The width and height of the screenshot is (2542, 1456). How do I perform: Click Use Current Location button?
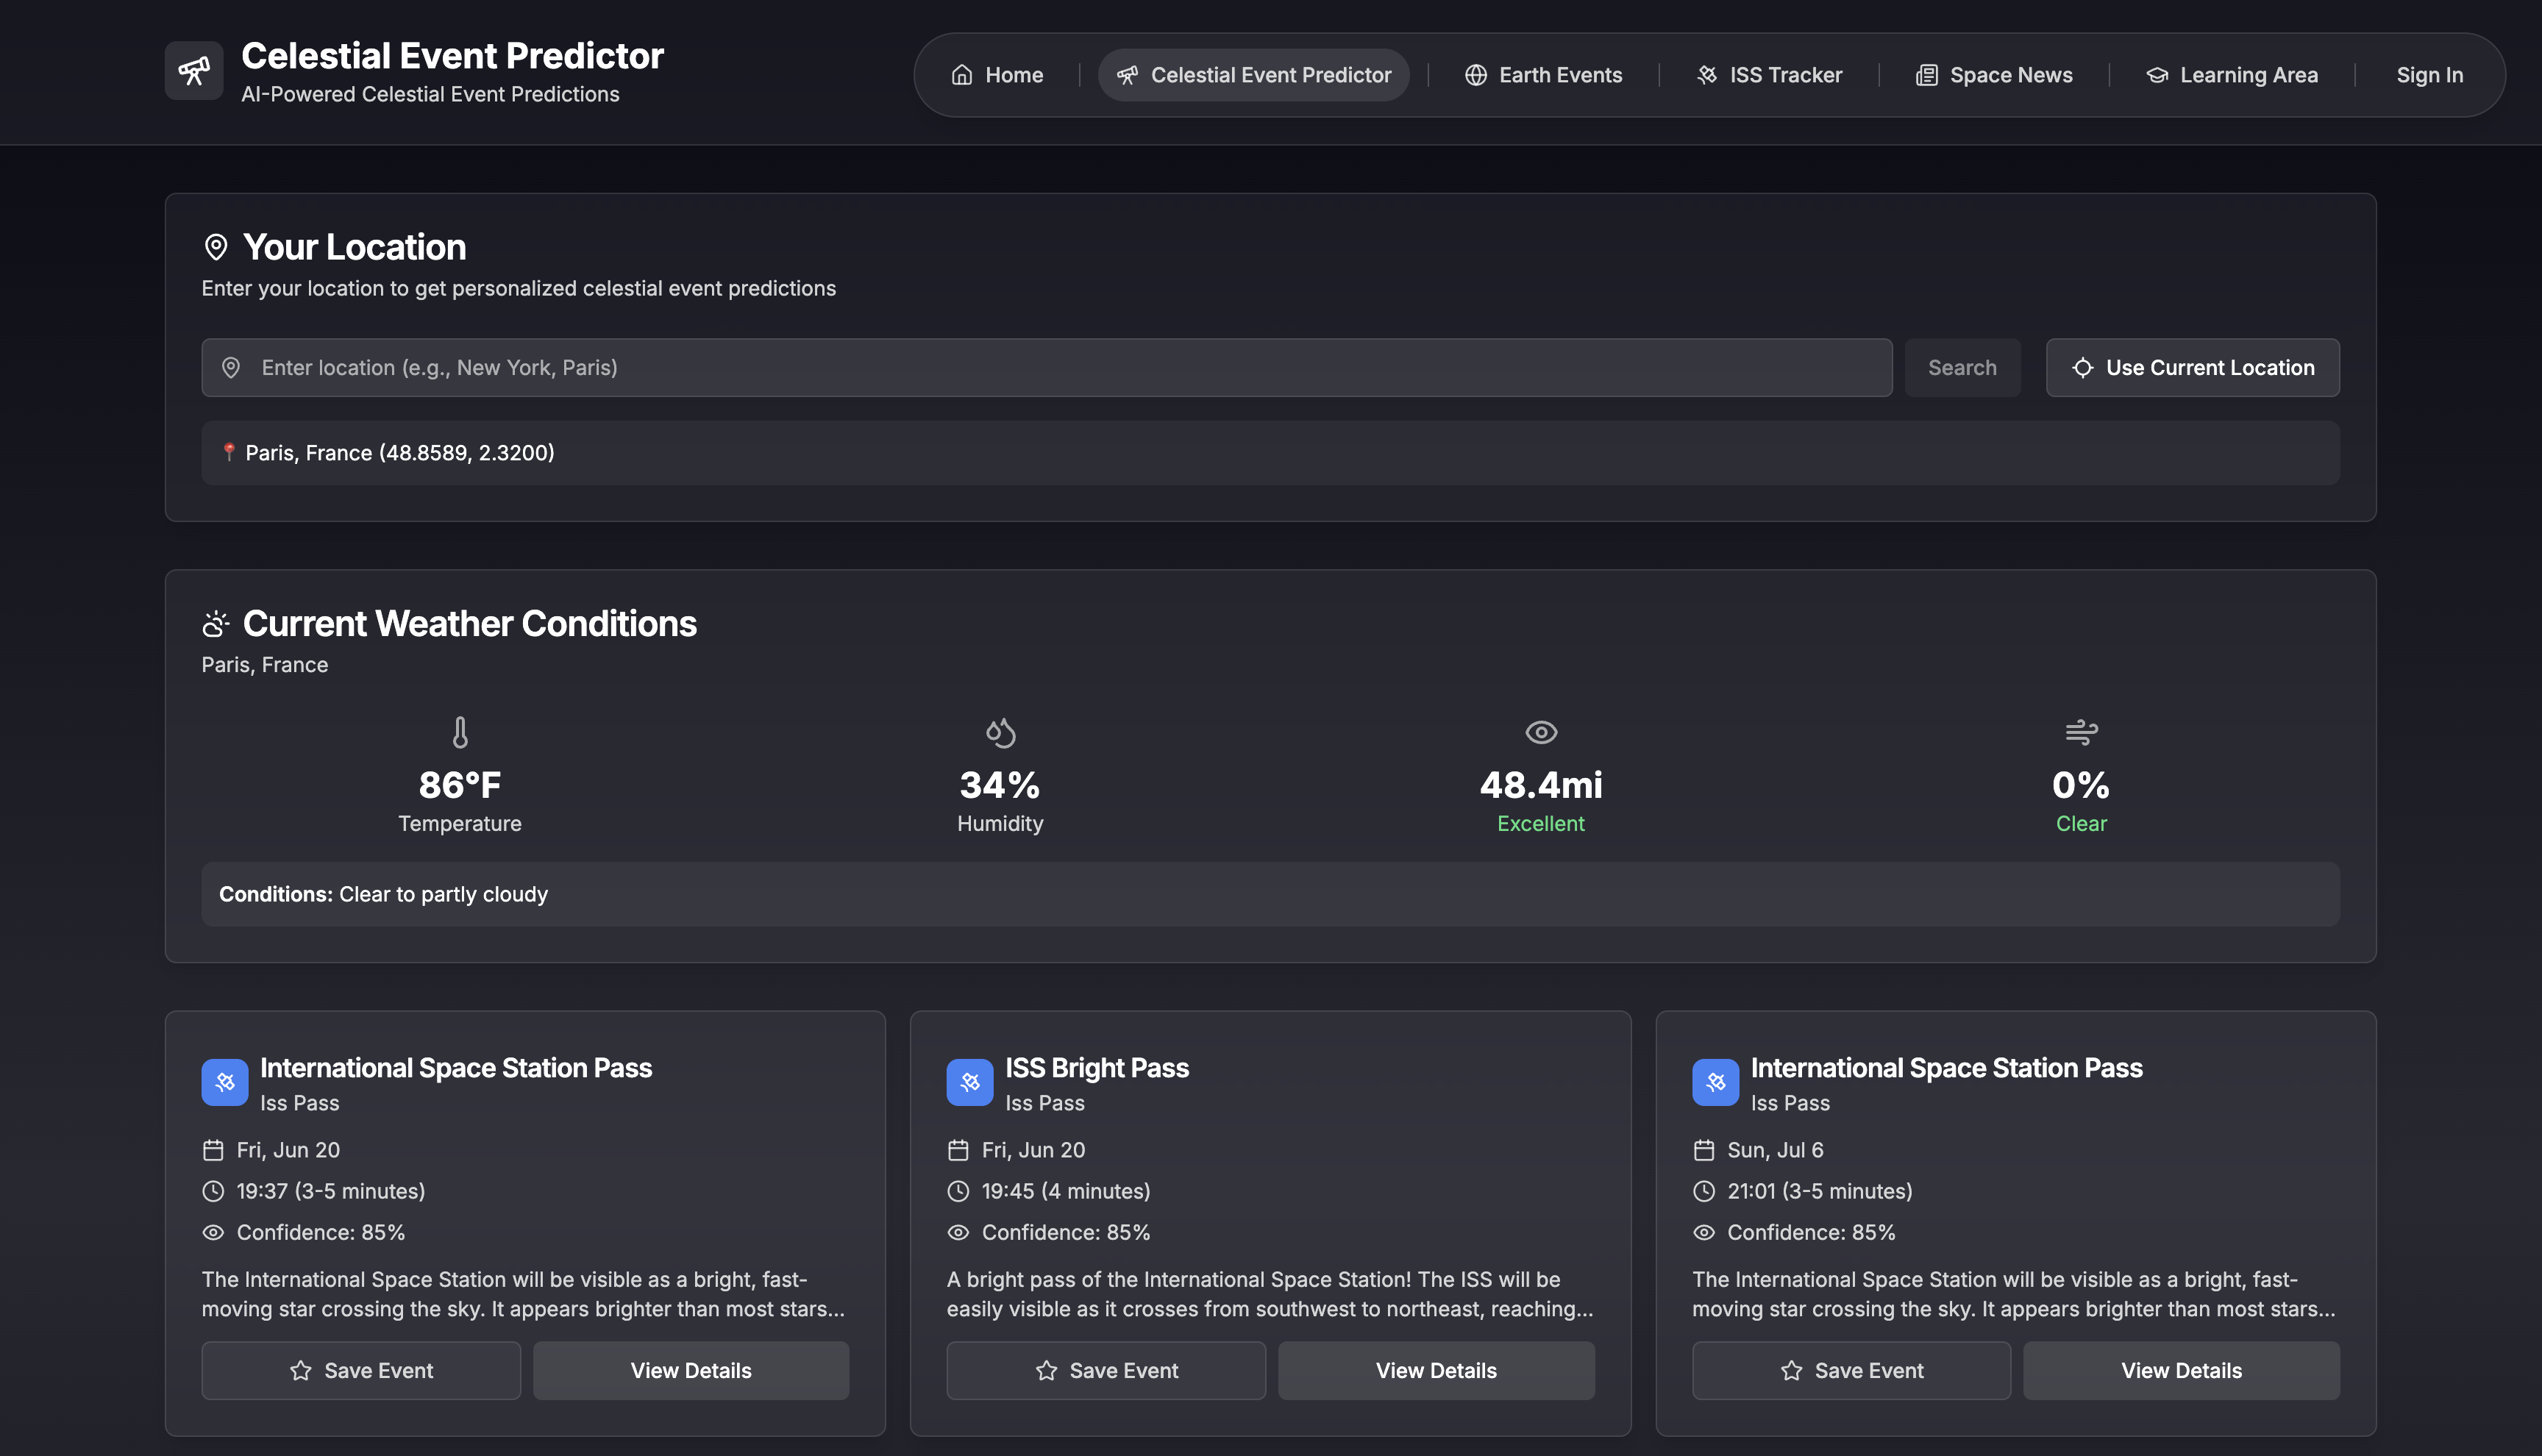pos(2192,368)
